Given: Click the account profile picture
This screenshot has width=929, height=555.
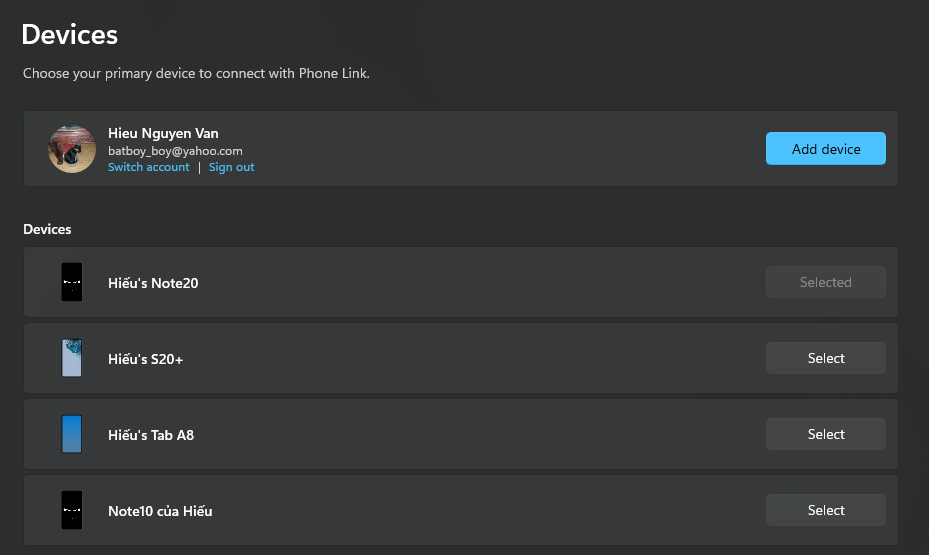Looking at the screenshot, I should [72, 149].
